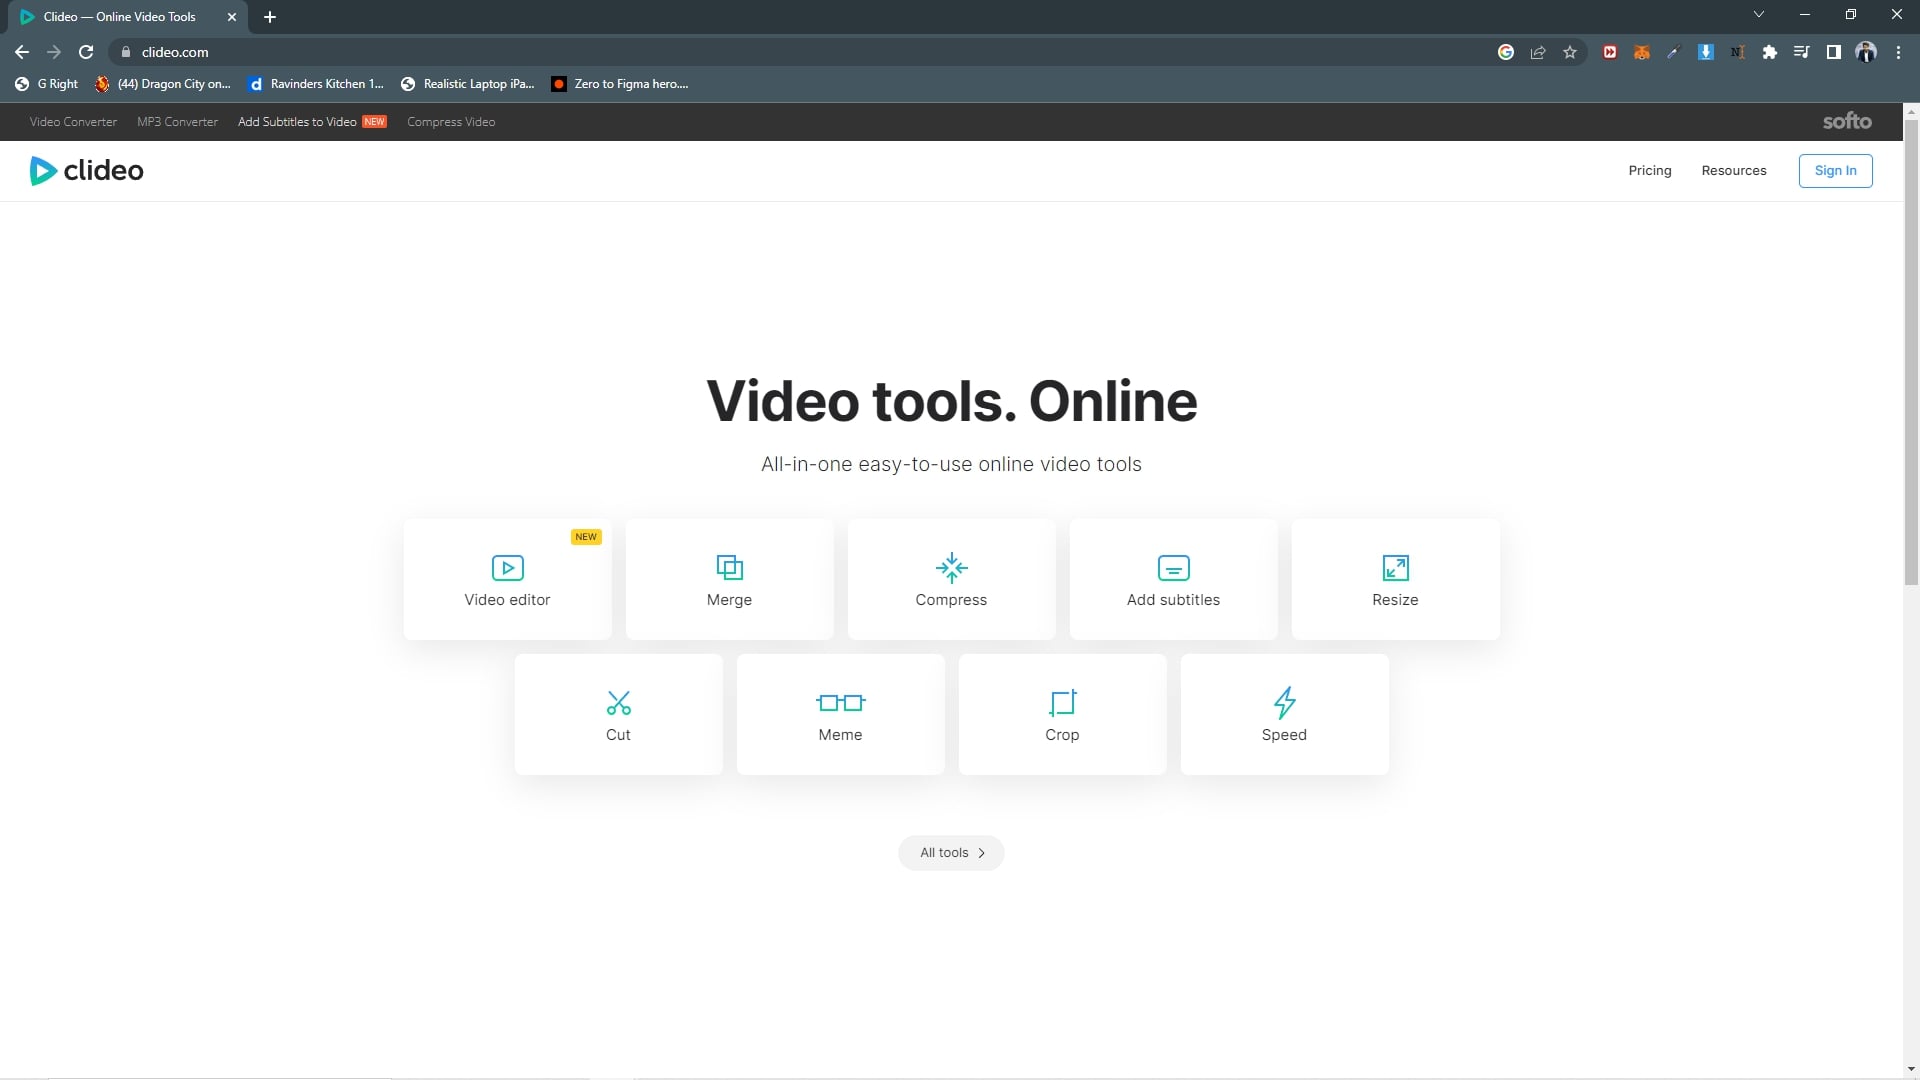Open the Chrome three-dot menu
The height and width of the screenshot is (1080, 1920).
click(x=1898, y=52)
